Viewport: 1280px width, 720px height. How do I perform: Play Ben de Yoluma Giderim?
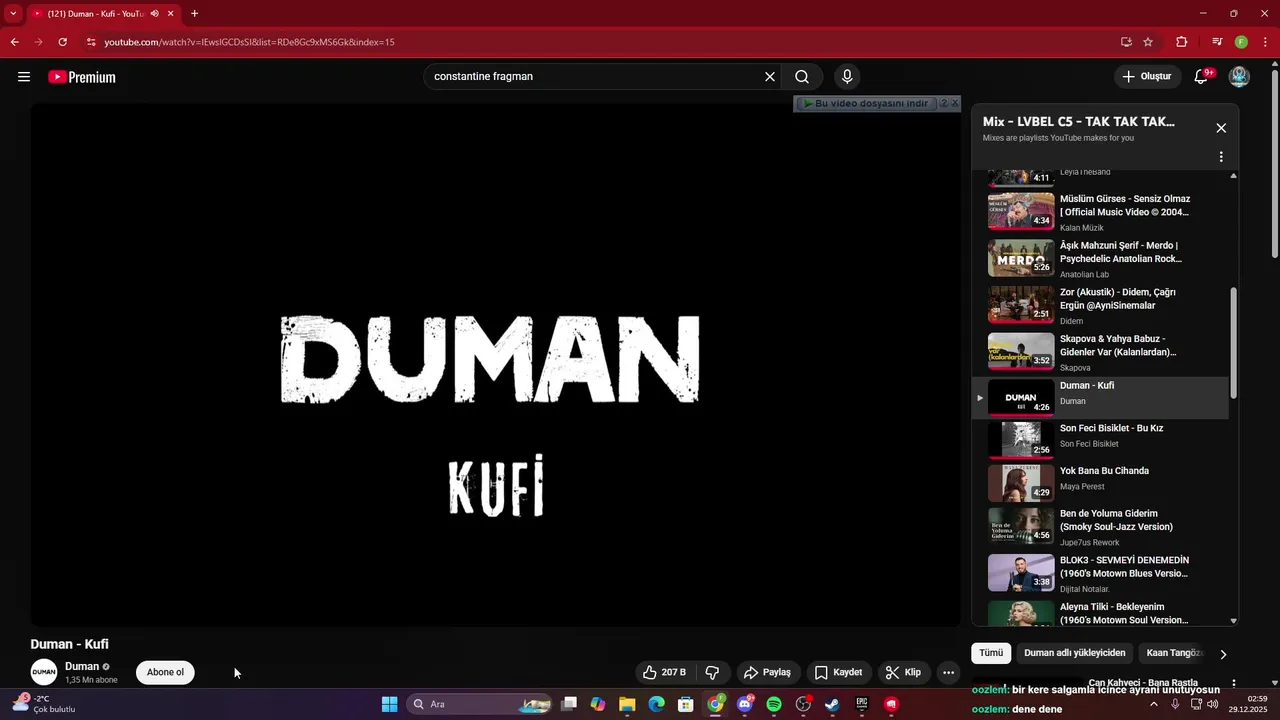[1100, 527]
